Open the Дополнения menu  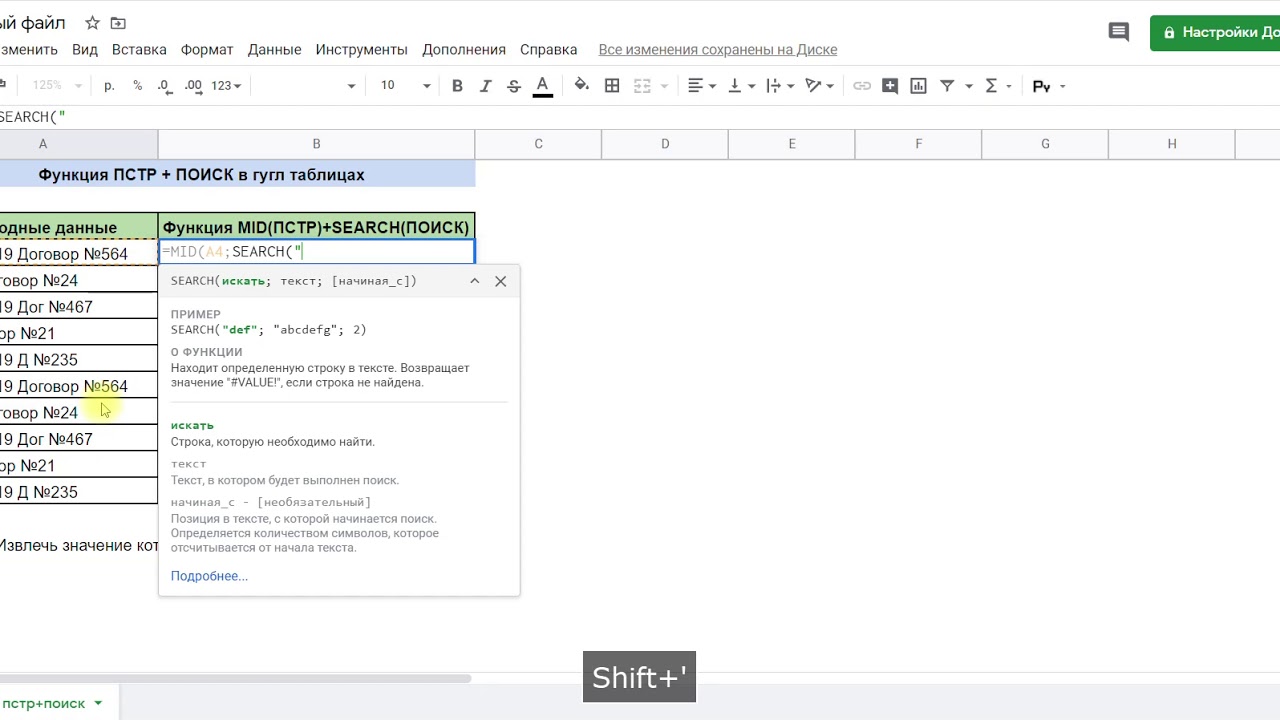(464, 49)
